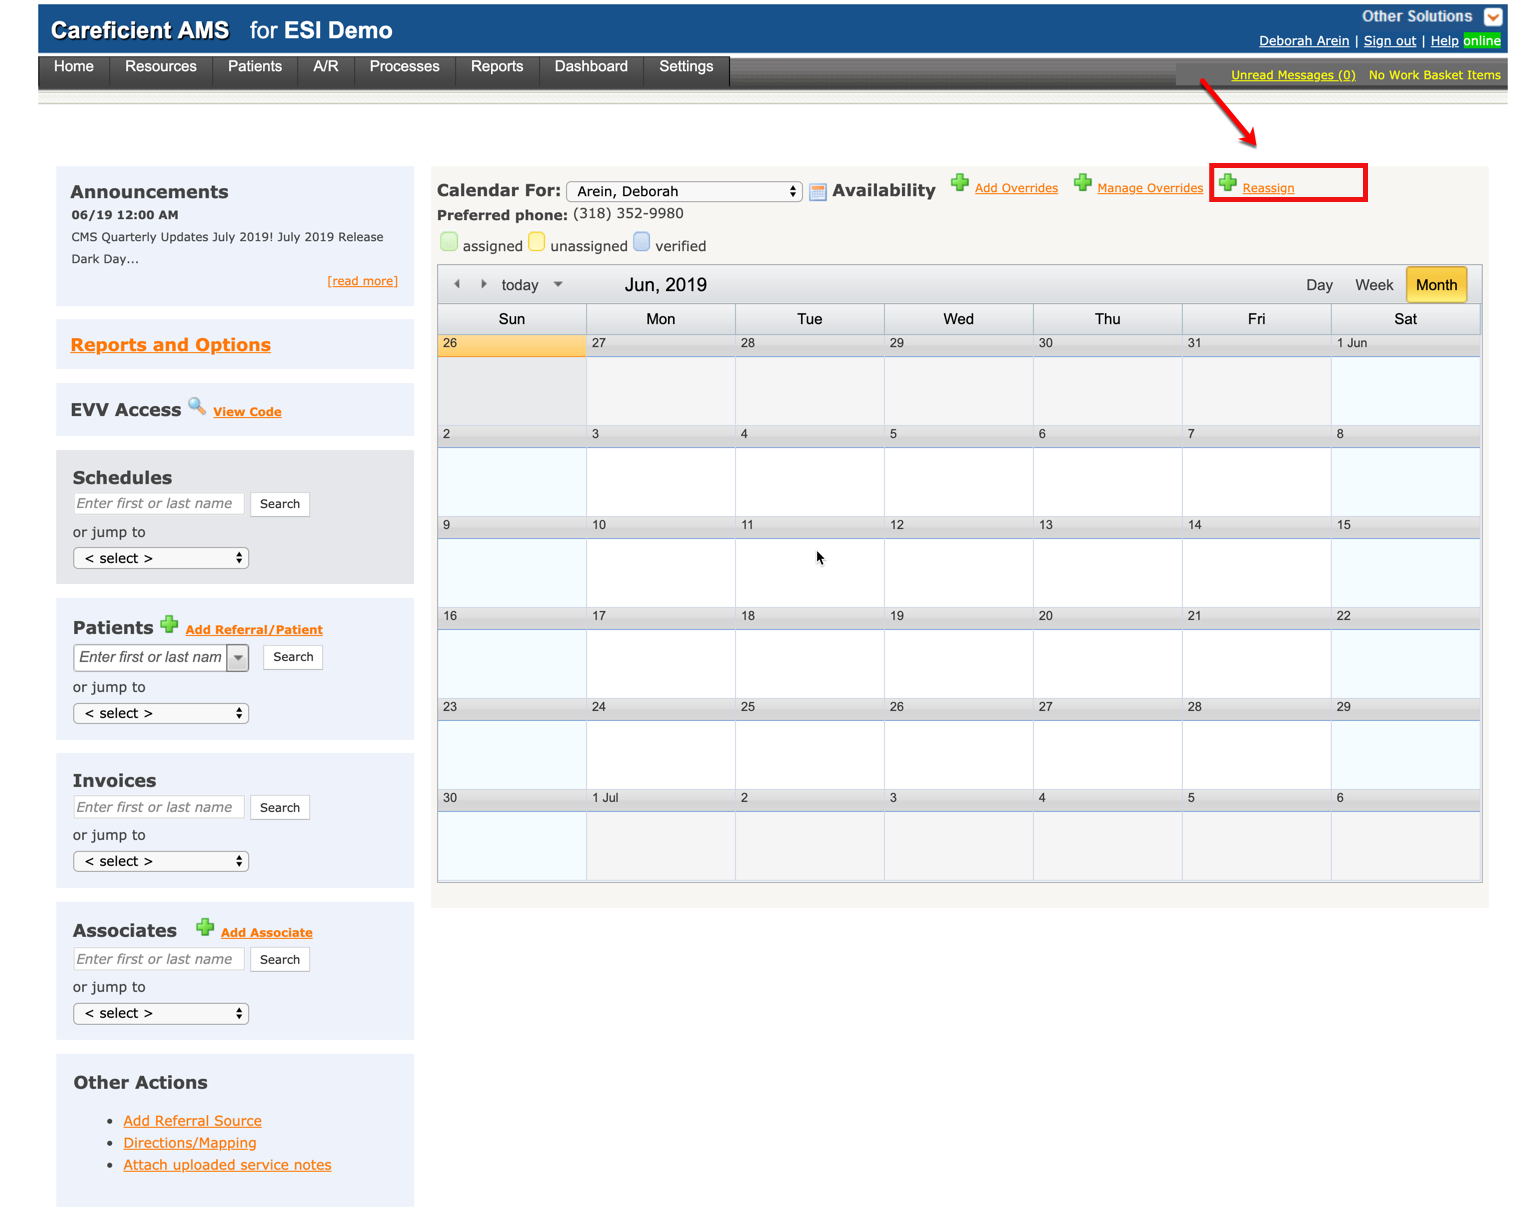Open the Settings menu

(686, 67)
